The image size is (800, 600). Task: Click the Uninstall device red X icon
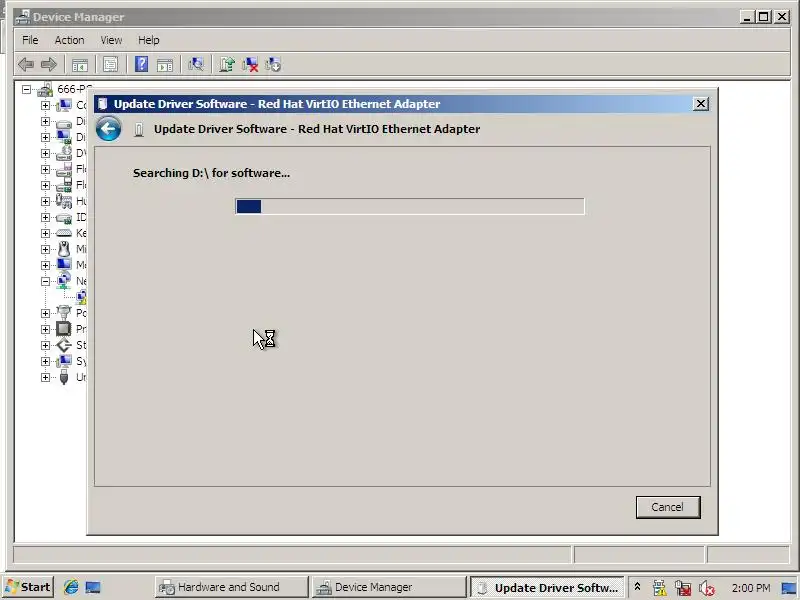point(250,64)
